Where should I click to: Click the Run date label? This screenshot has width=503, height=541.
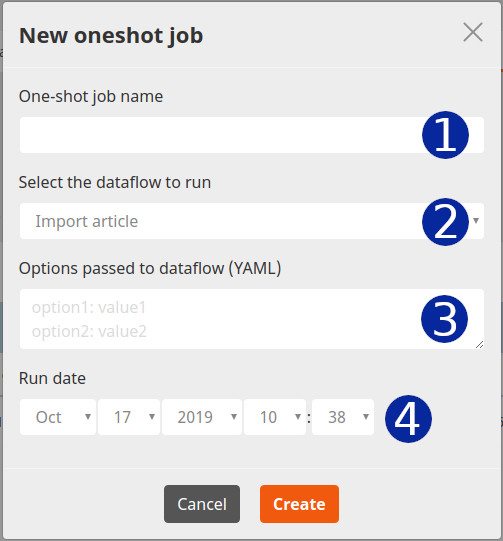coord(52,378)
